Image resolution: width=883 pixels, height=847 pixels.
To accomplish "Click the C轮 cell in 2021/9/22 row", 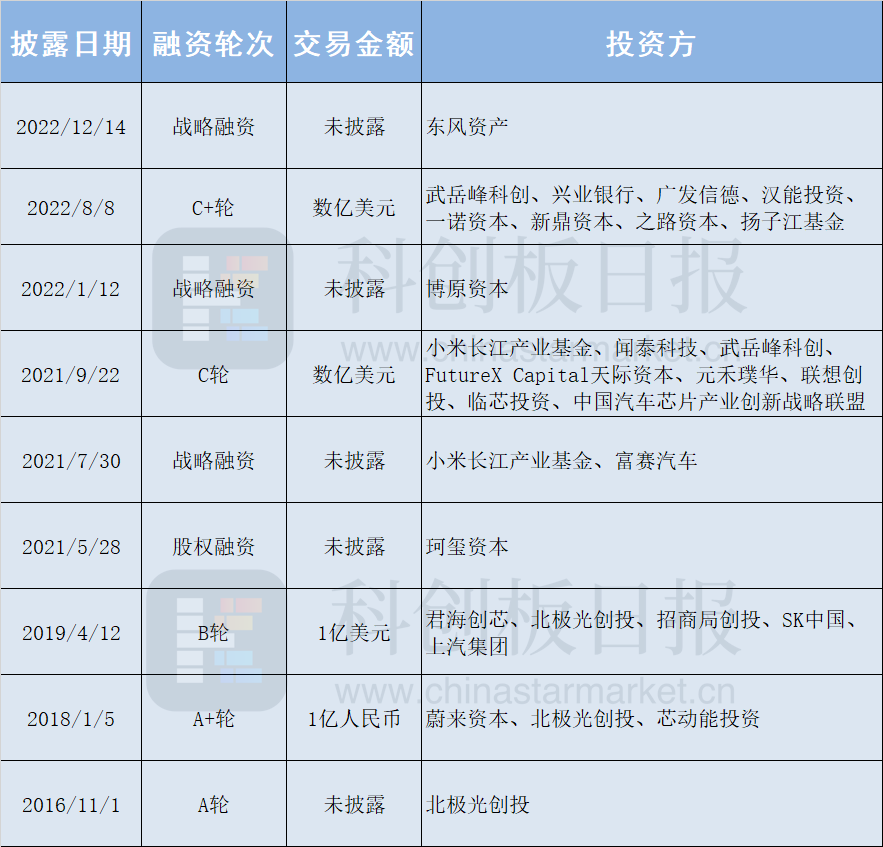I will [x=213, y=375].
